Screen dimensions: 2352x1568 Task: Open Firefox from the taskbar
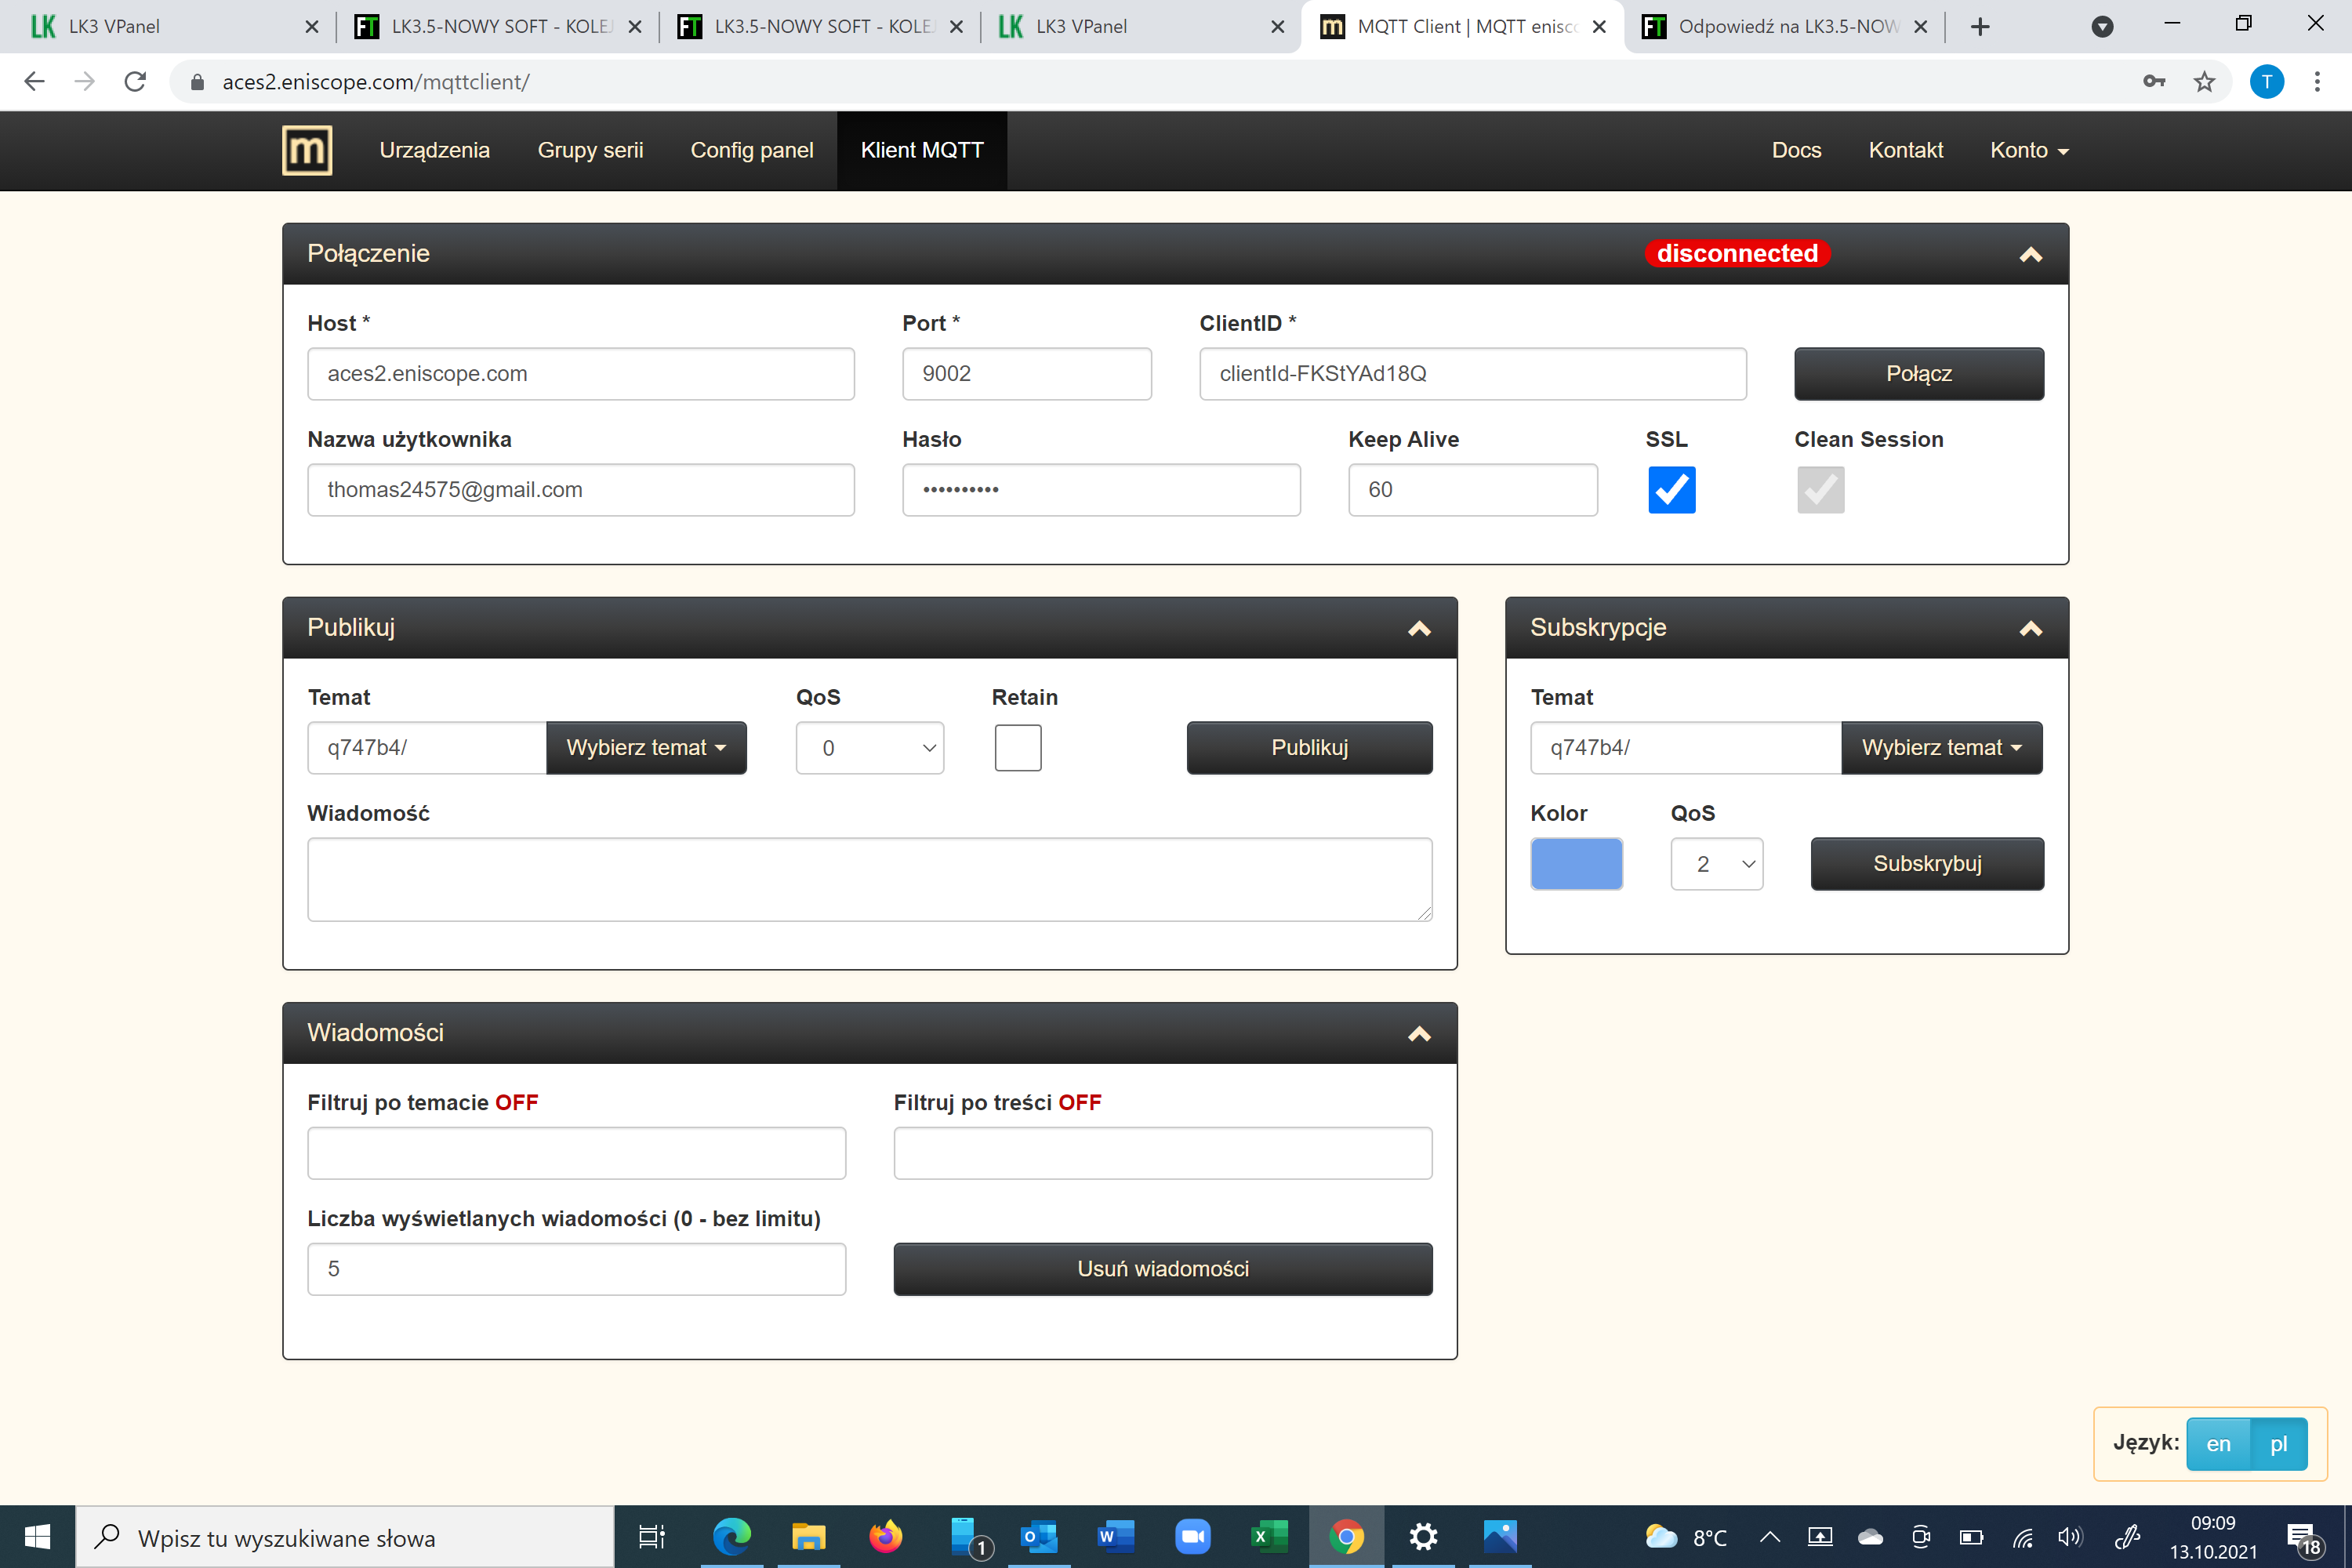pyautogui.click(x=884, y=1536)
